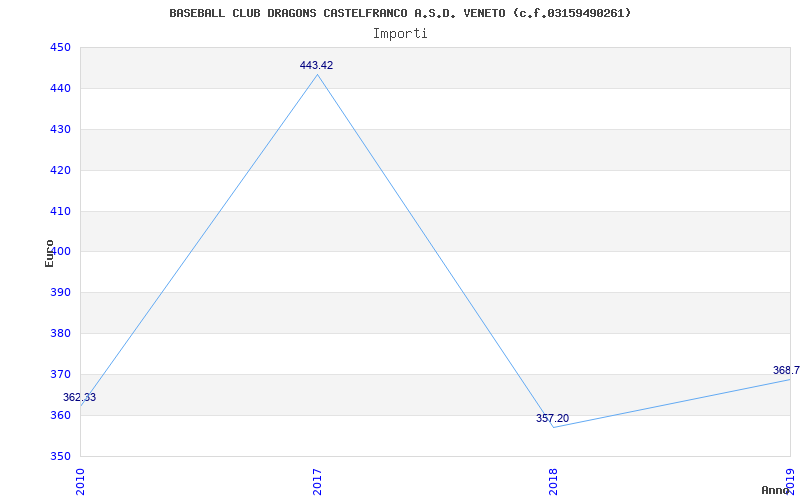Click the 'Anno' x-axis title
Image resolution: width=800 pixels, height=500 pixels.
[x=775, y=490]
